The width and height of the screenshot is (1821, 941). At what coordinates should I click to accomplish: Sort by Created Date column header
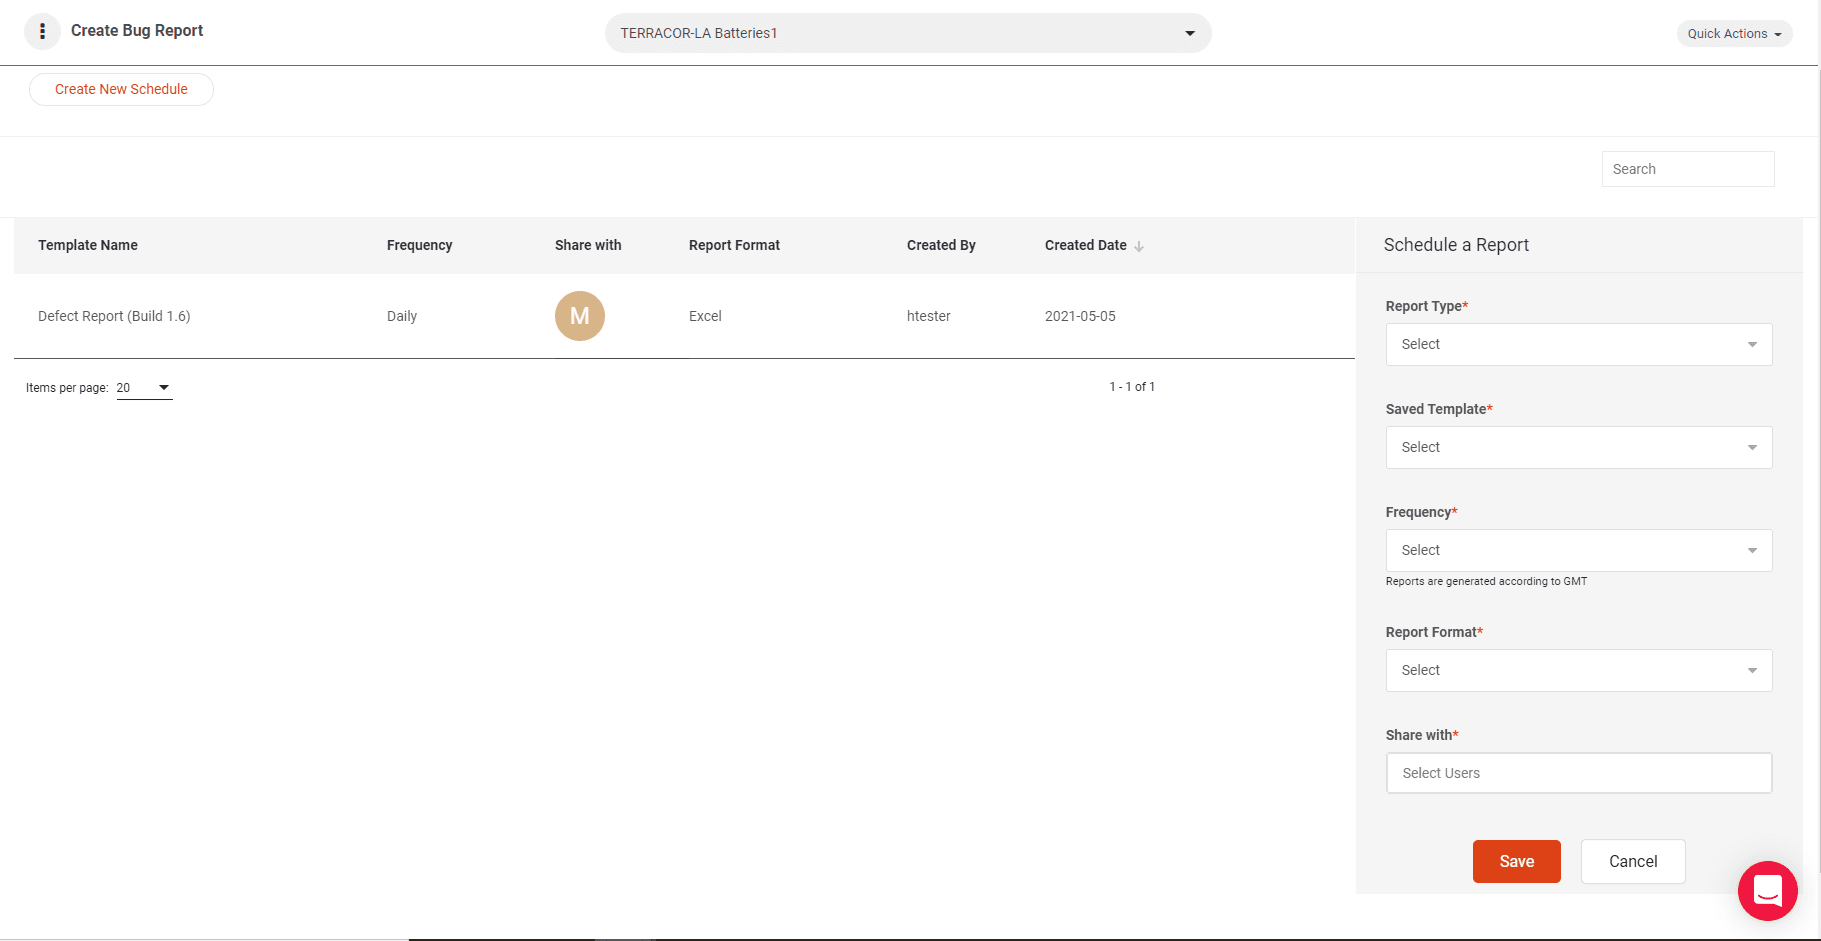pyautogui.click(x=1086, y=245)
